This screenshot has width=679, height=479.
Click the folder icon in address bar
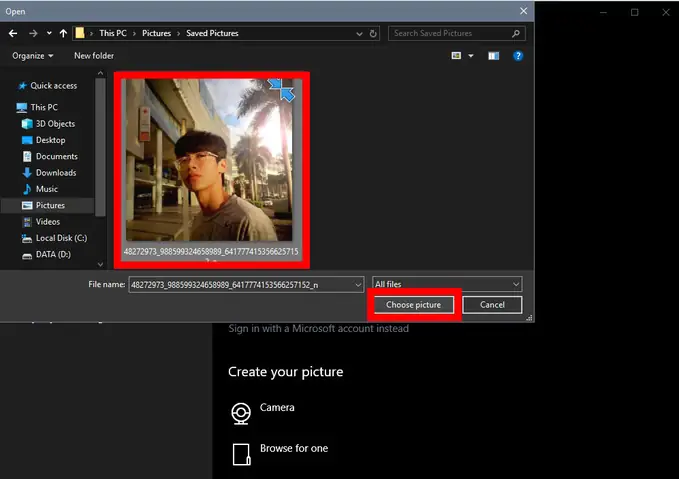click(x=80, y=33)
